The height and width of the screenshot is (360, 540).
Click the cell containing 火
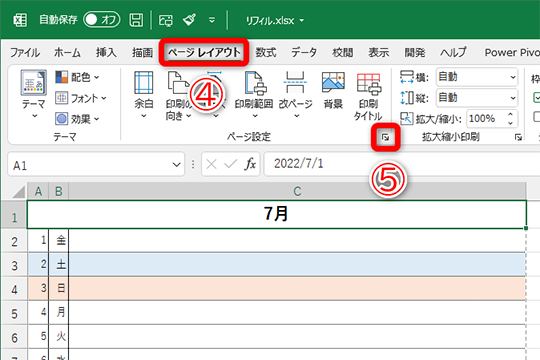(x=59, y=337)
